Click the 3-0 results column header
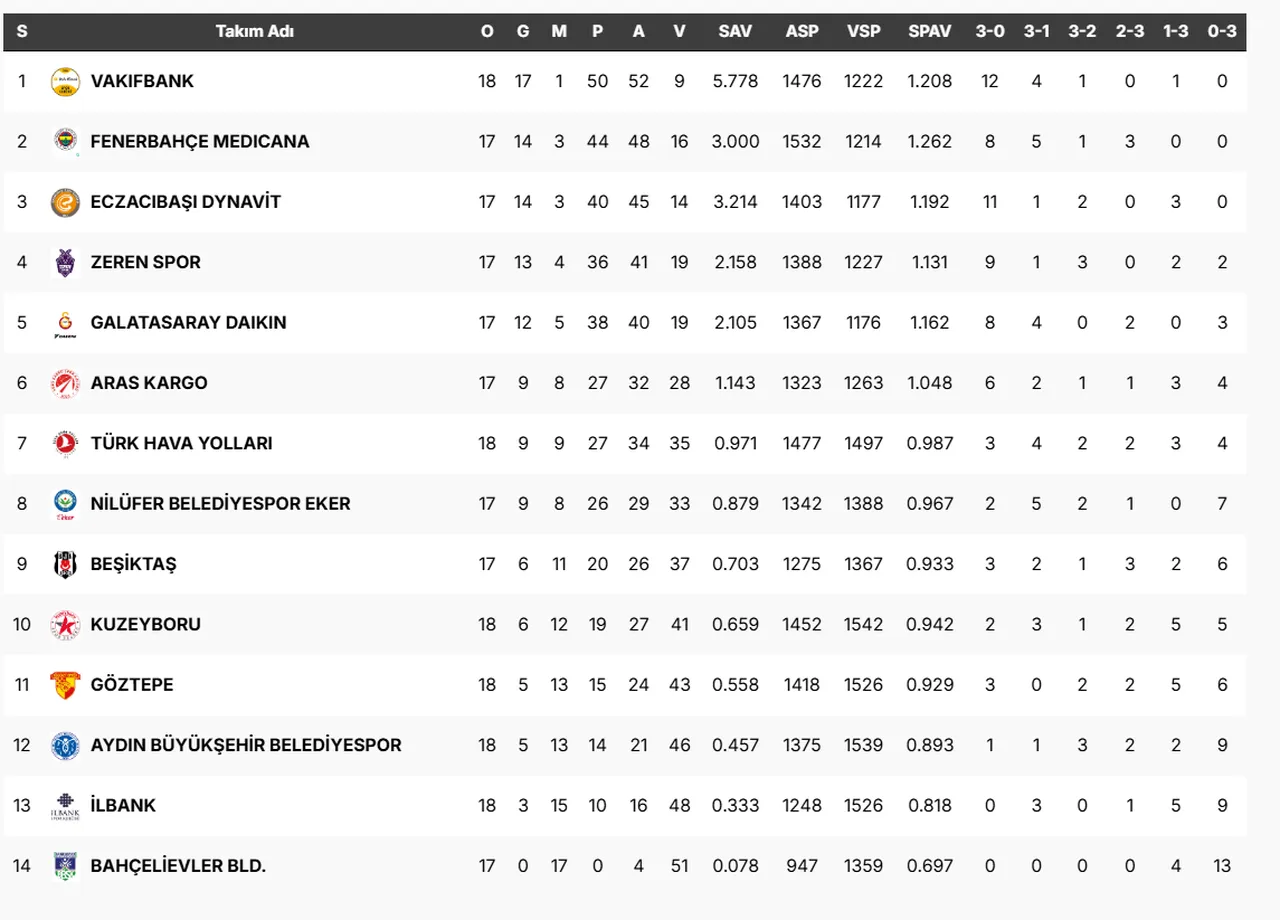Image resolution: width=1280 pixels, height=920 pixels. click(x=990, y=31)
